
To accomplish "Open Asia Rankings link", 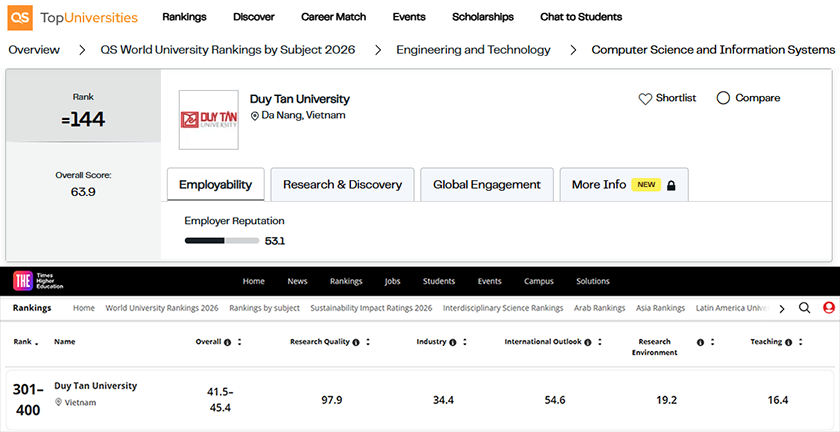I will (661, 308).
